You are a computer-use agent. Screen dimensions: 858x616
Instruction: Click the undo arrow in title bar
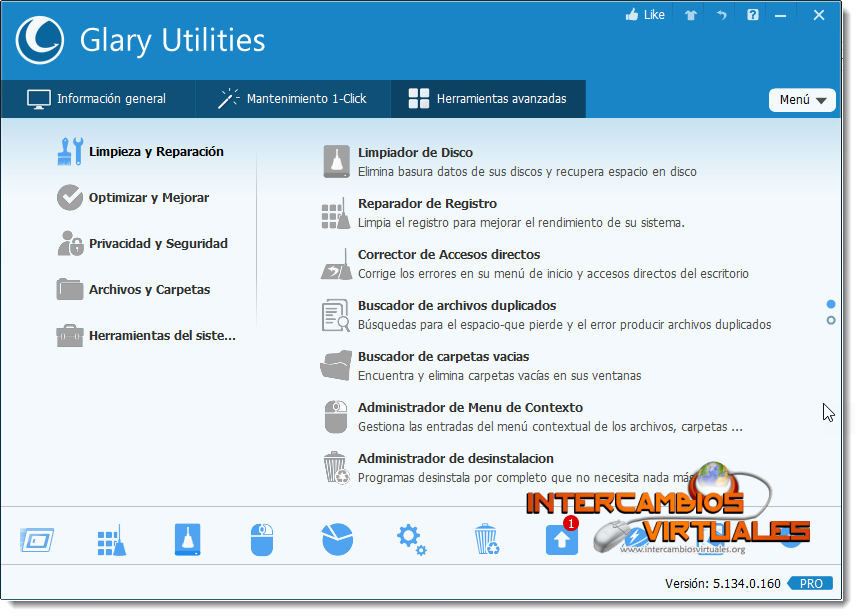pyautogui.click(x=722, y=15)
